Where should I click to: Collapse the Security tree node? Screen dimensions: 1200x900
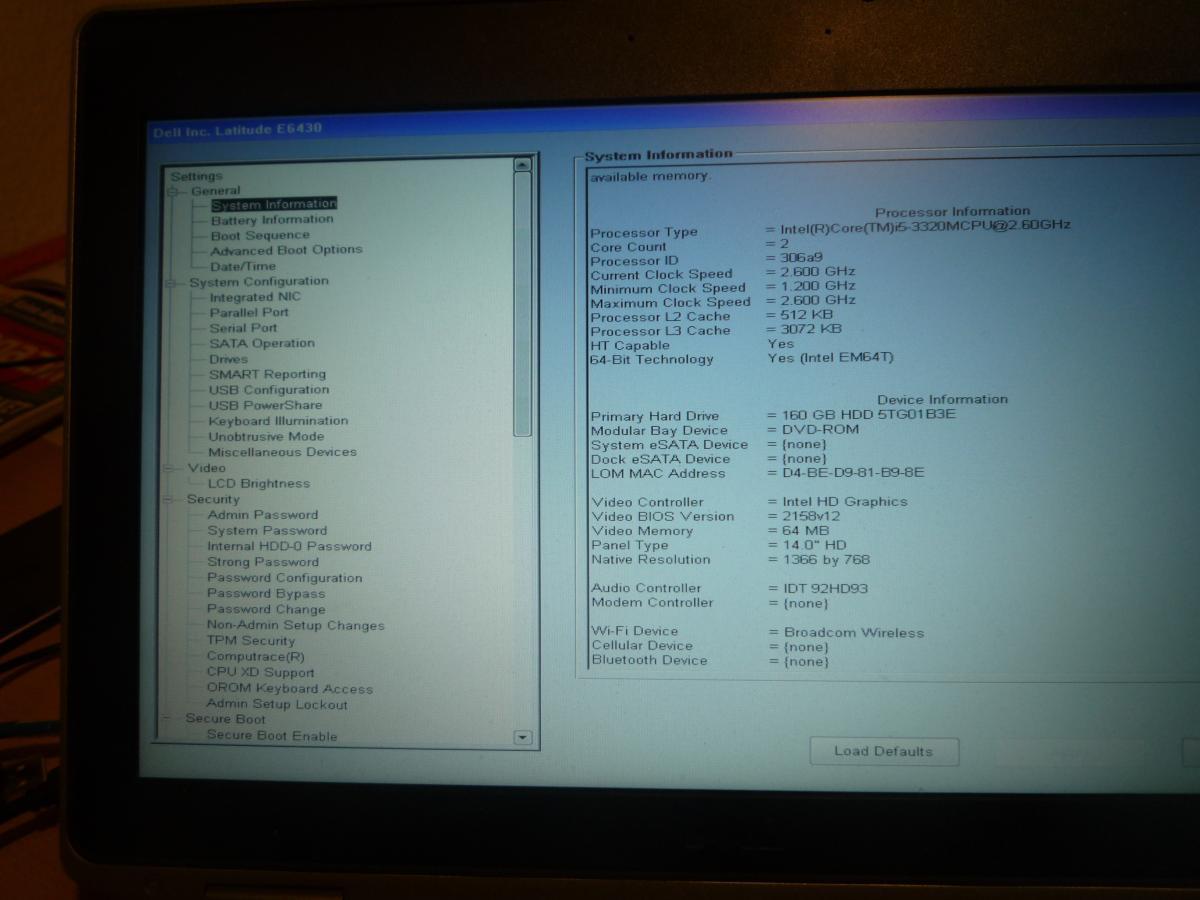click(x=169, y=500)
